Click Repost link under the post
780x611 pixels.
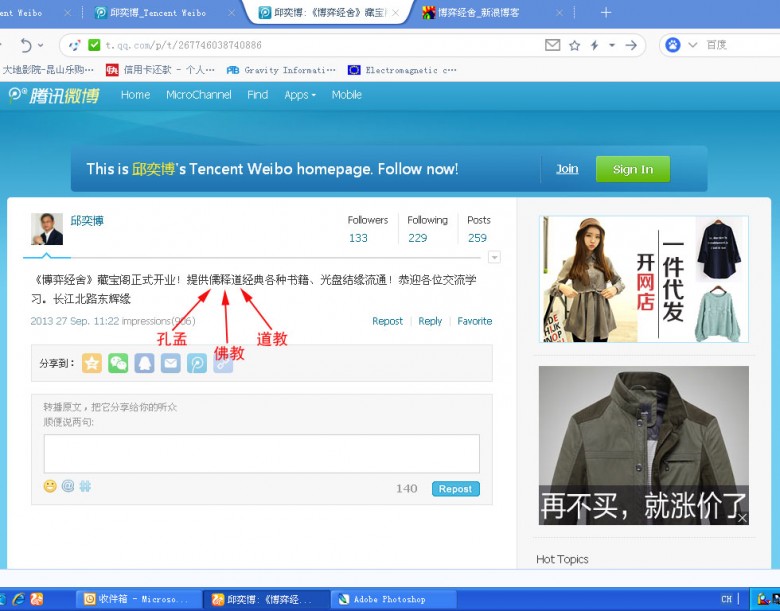388,321
